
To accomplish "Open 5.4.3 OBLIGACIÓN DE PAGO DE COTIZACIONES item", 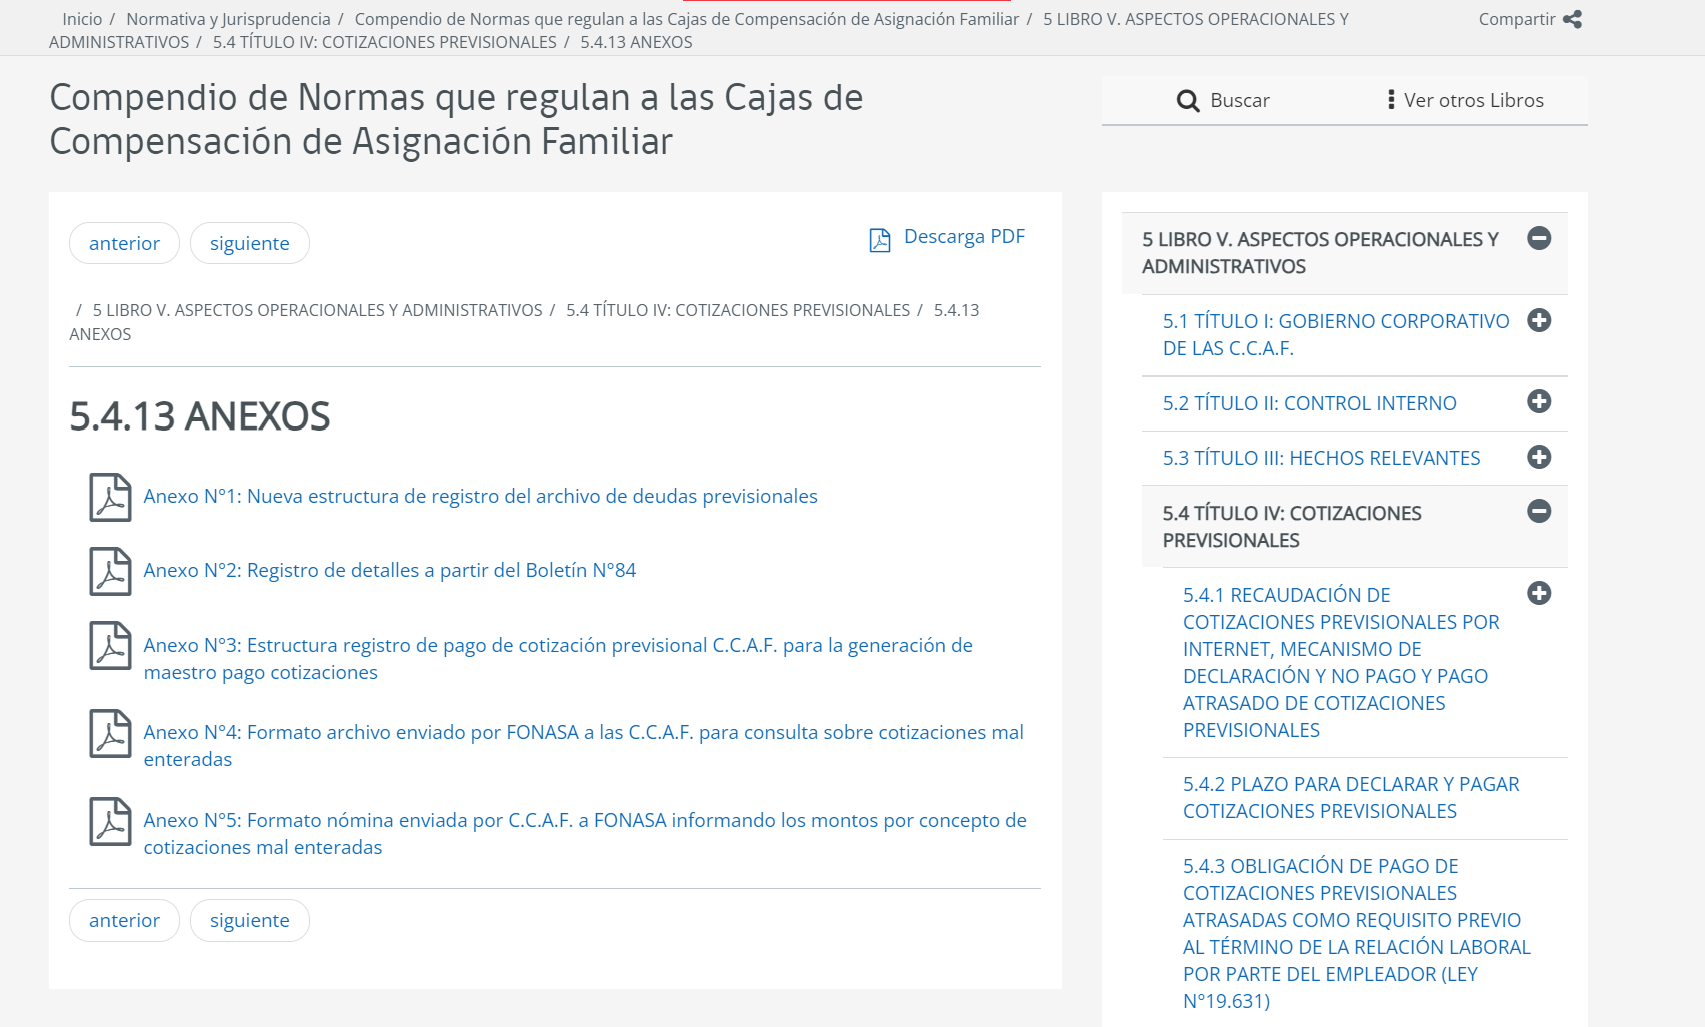I will tap(1357, 934).
